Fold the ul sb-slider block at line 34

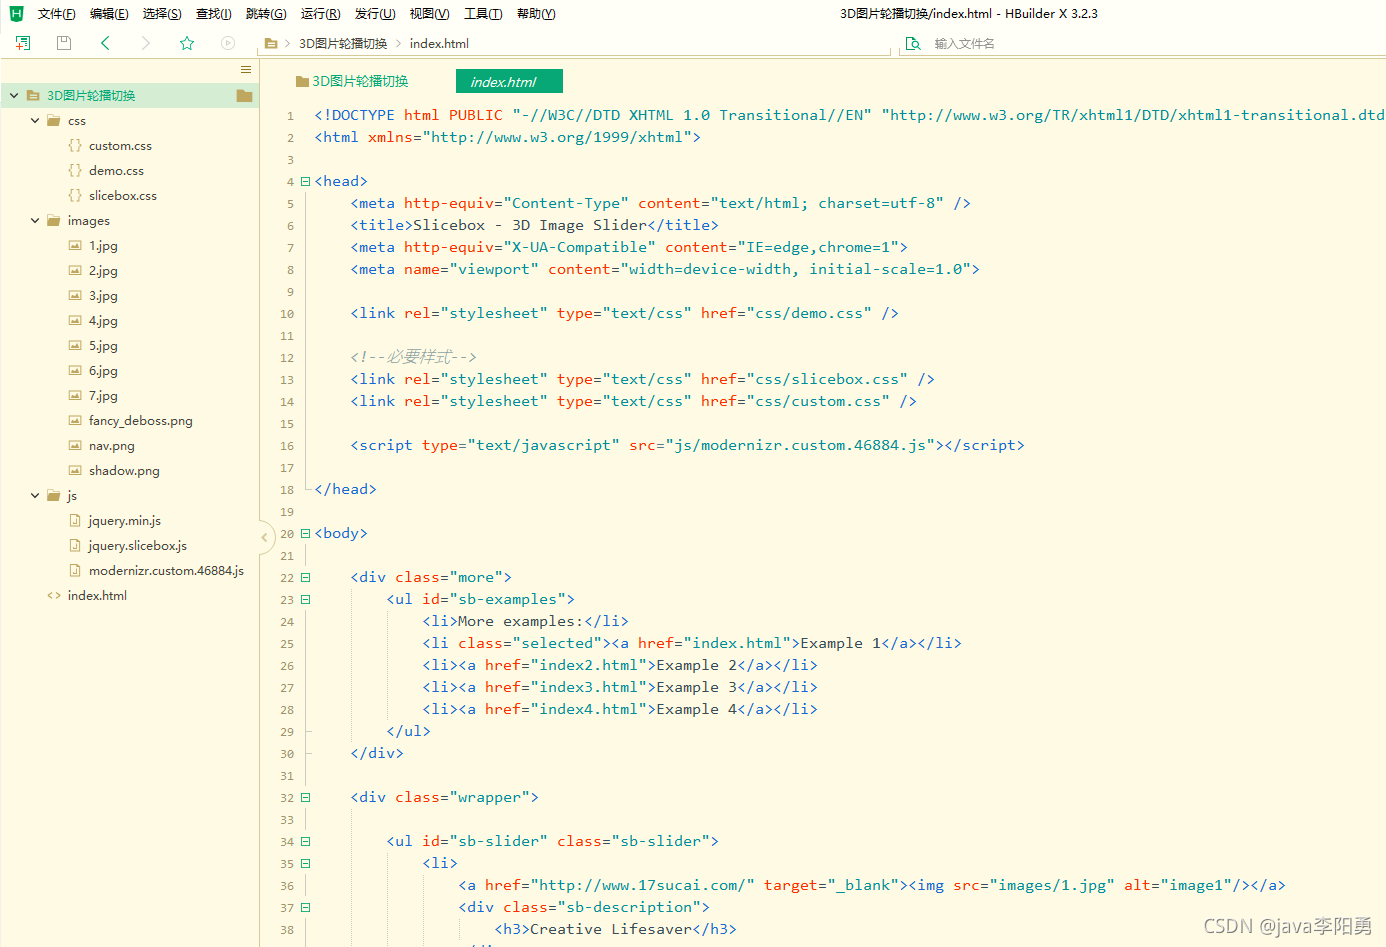pyautogui.click(x=306, y=841)
